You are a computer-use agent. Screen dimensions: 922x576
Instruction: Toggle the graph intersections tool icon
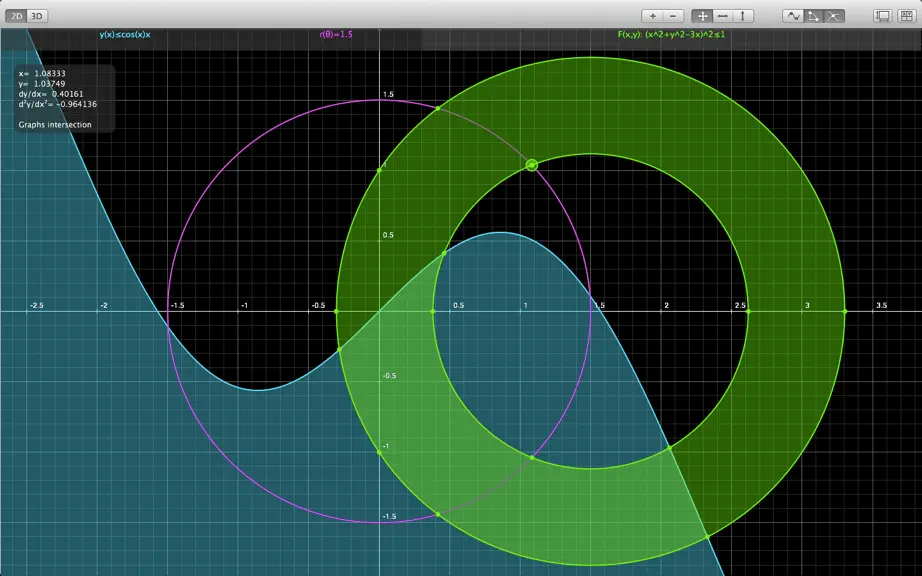pos(834,16)
